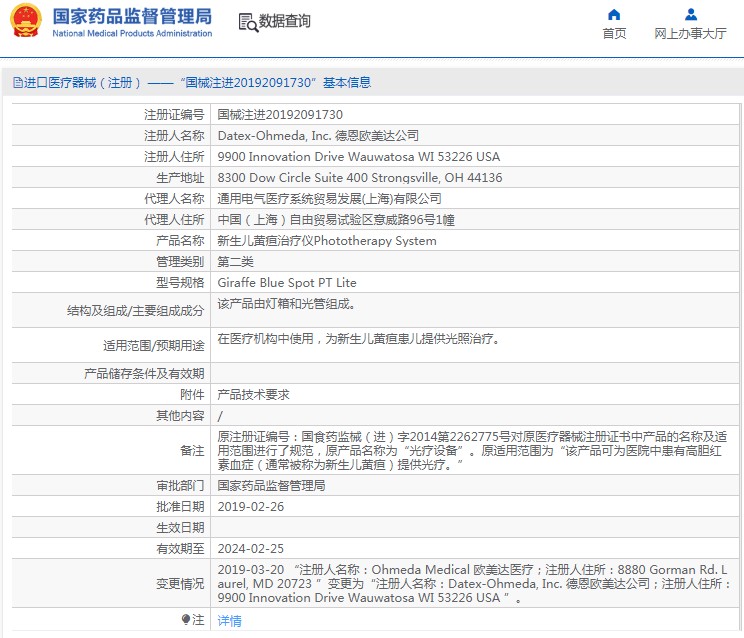Select the 2019-03-20 change record text
Image resolution: width=744 pixels, height=638 pixels.
tap(474, 583)
